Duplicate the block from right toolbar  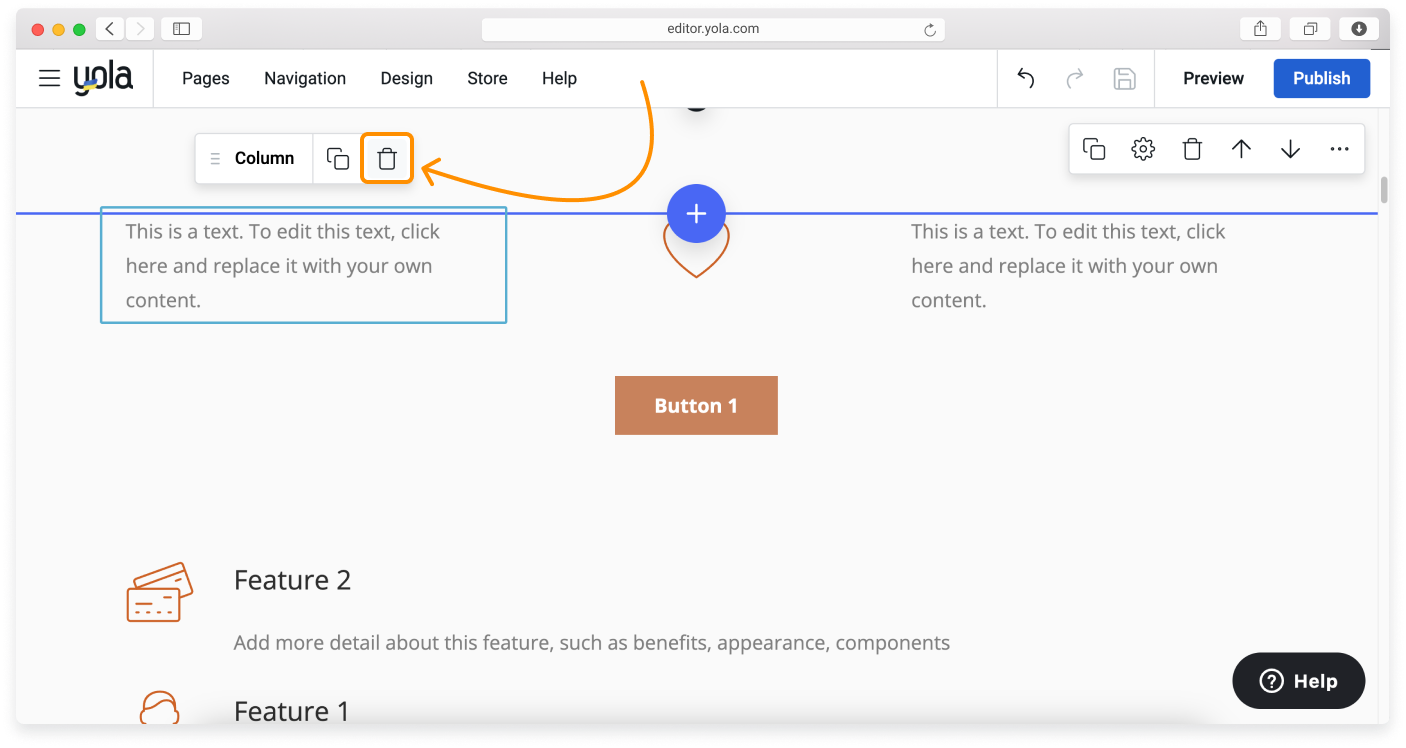coord(1094,150)
